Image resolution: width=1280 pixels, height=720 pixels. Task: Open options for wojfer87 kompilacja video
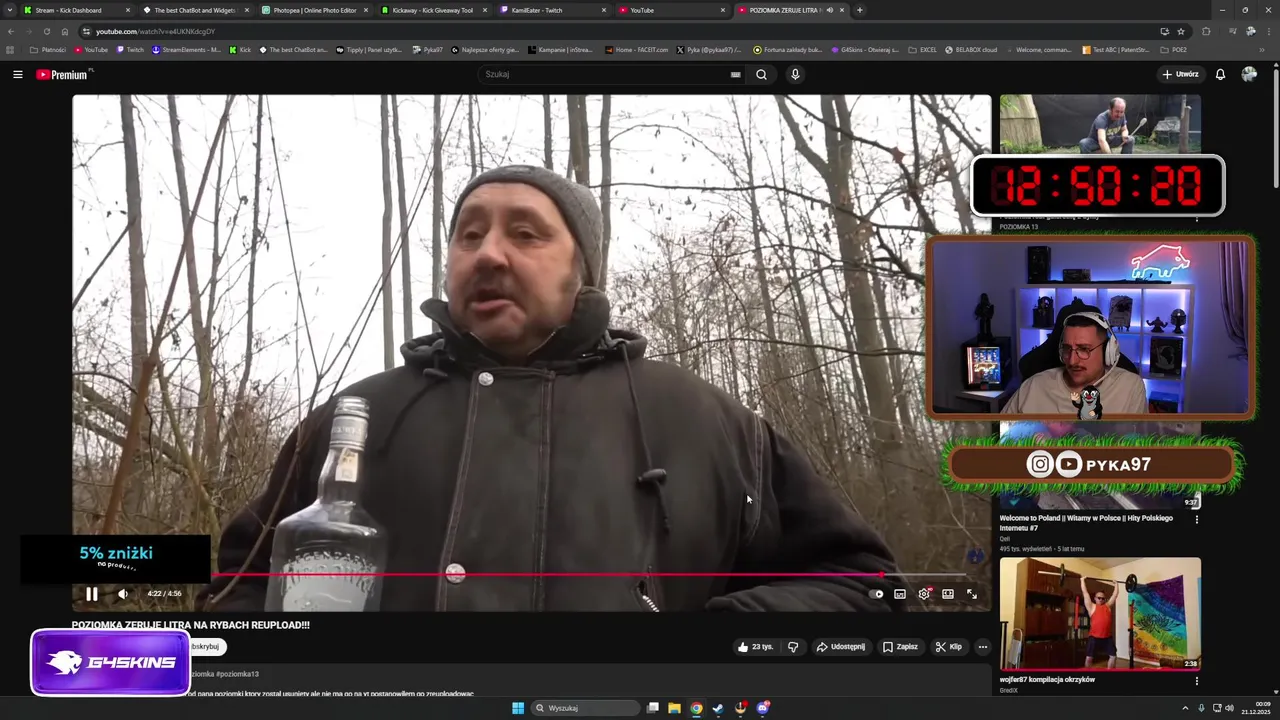pos(1196,681)
